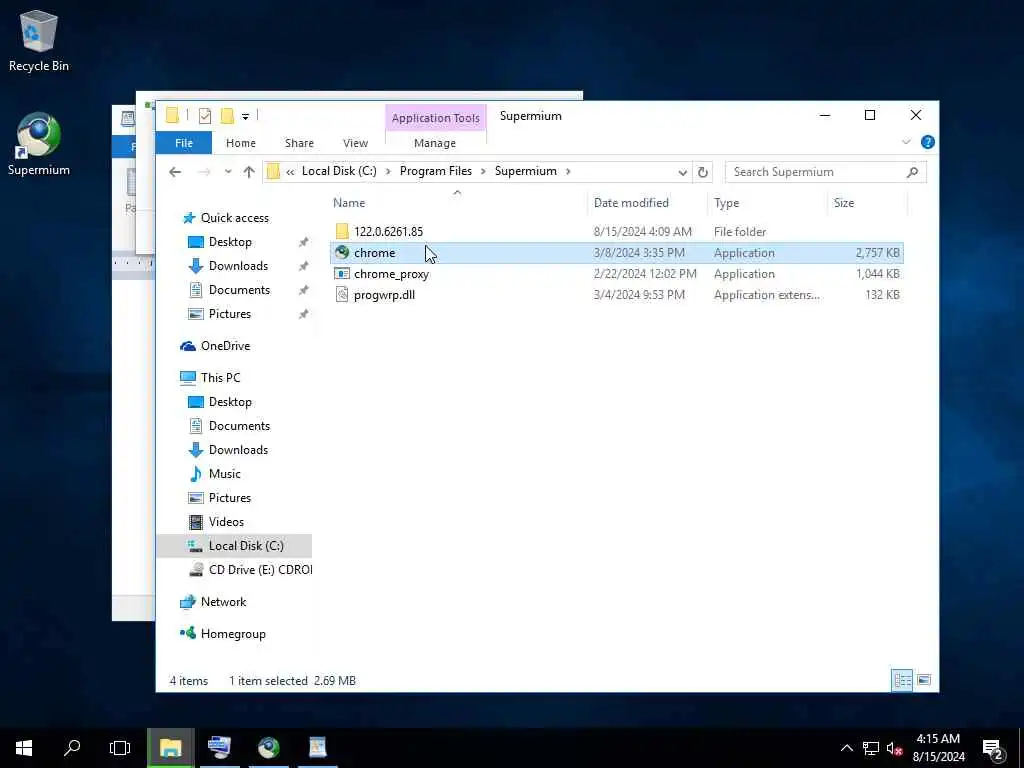Open Task View on the taskbar
This screenshot has height=768, width=1024.
tap(120, 748)
